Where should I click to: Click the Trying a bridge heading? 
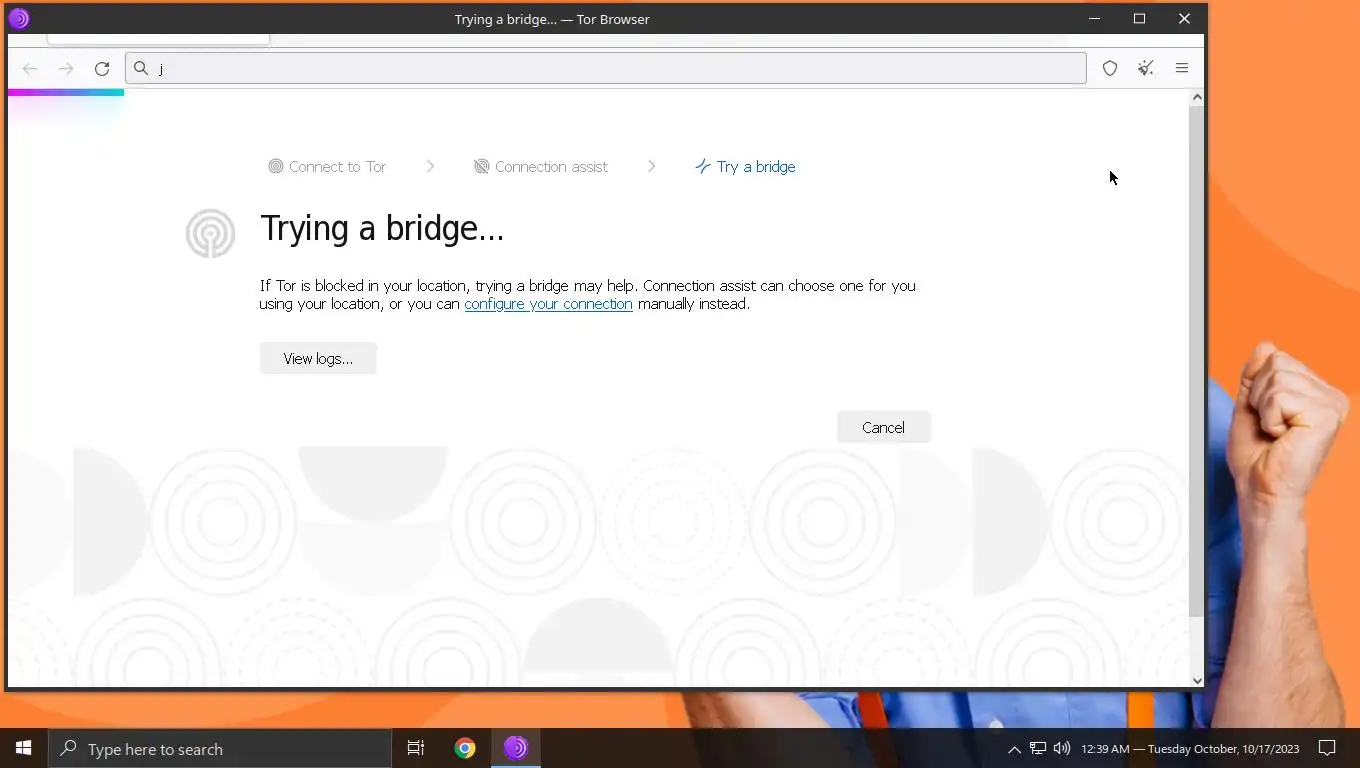point(382,229)
